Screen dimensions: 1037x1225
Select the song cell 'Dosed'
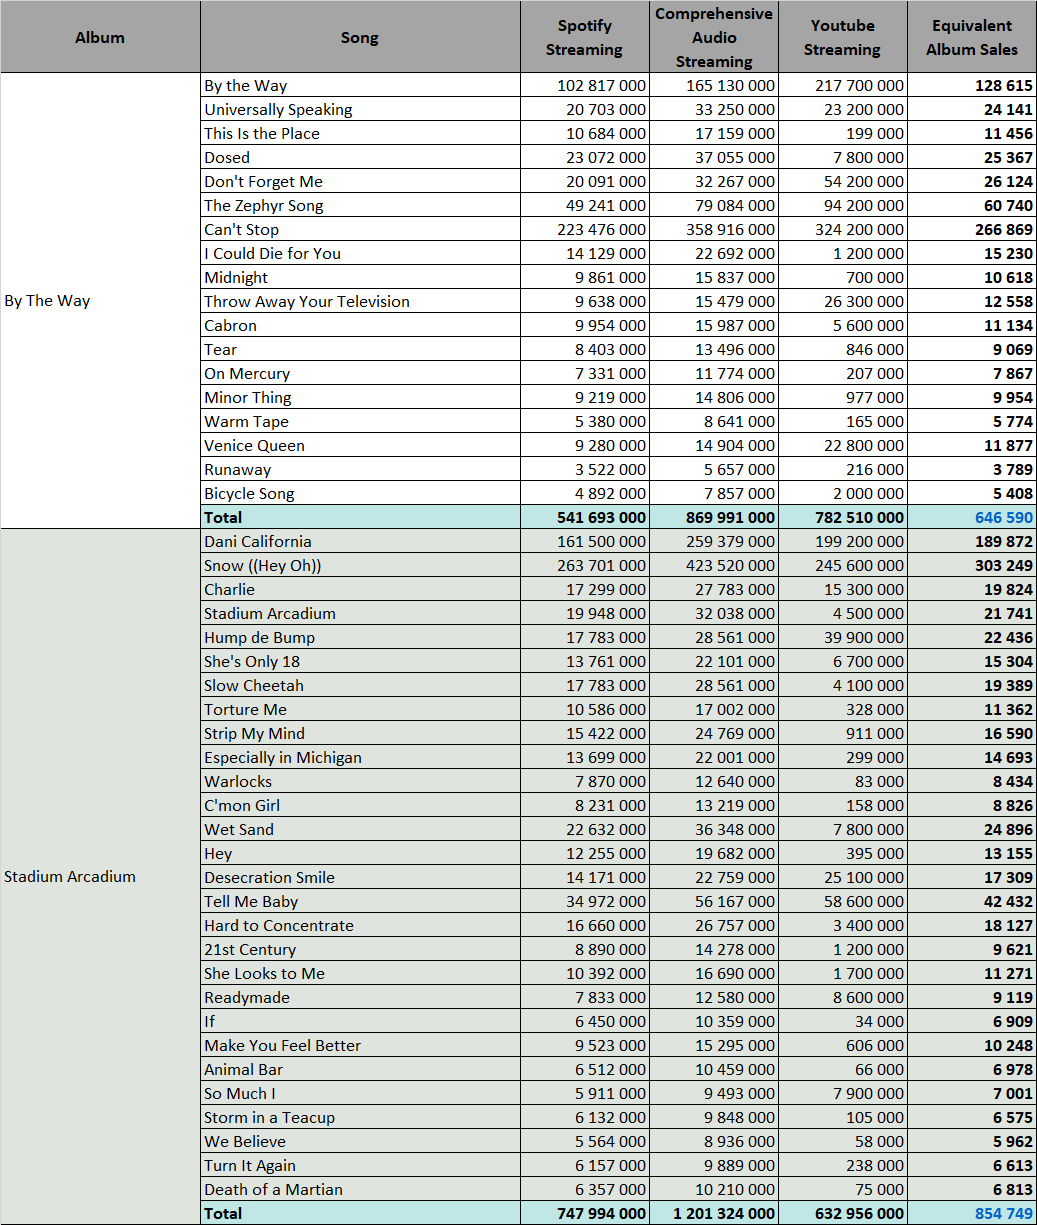point(360,157)
